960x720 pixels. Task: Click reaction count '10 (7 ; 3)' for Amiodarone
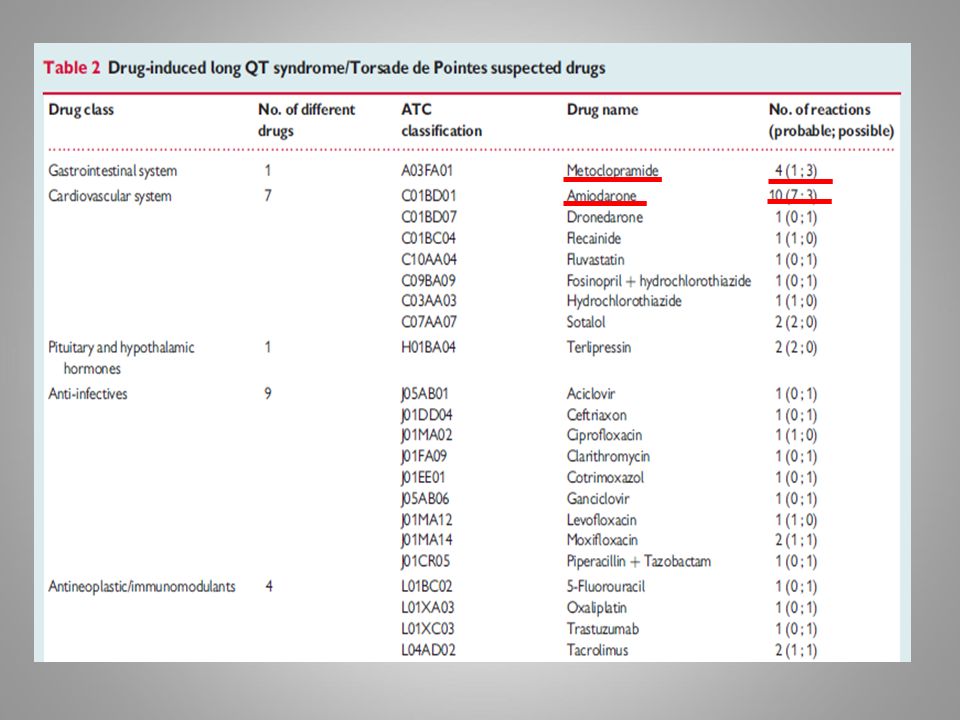click(x=793, y=196)
